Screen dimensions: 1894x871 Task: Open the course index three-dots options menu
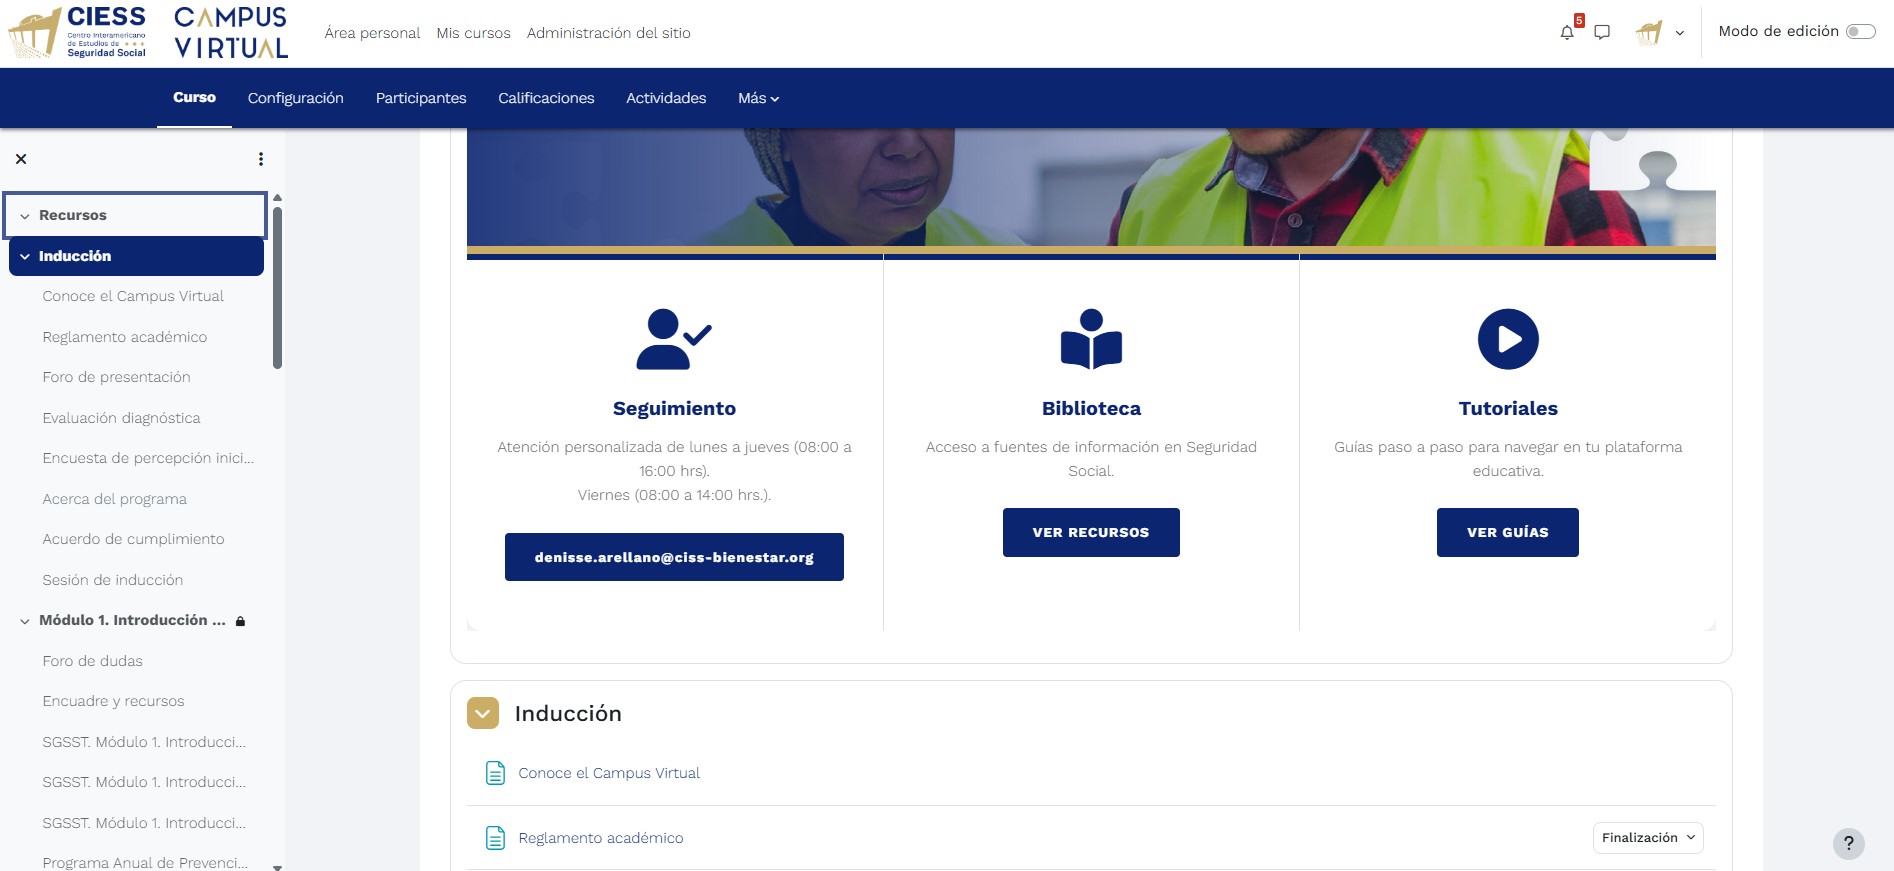(261, 159)
